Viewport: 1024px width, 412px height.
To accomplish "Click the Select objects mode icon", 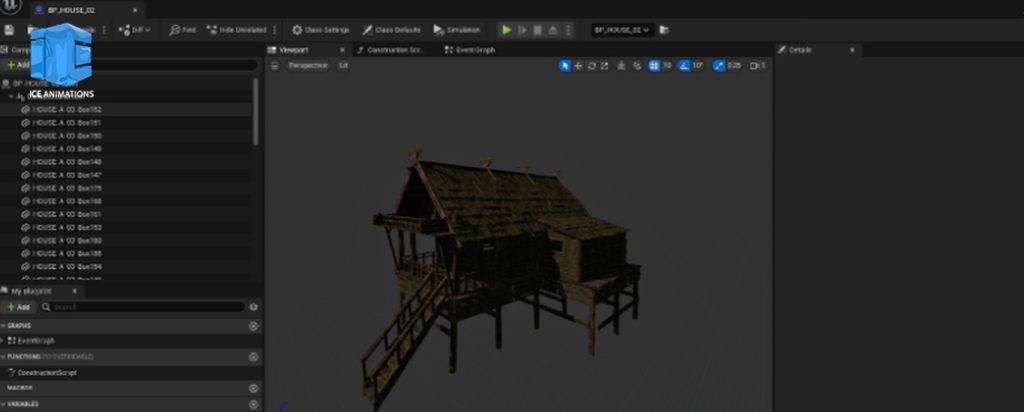I will tap(564, 65).
